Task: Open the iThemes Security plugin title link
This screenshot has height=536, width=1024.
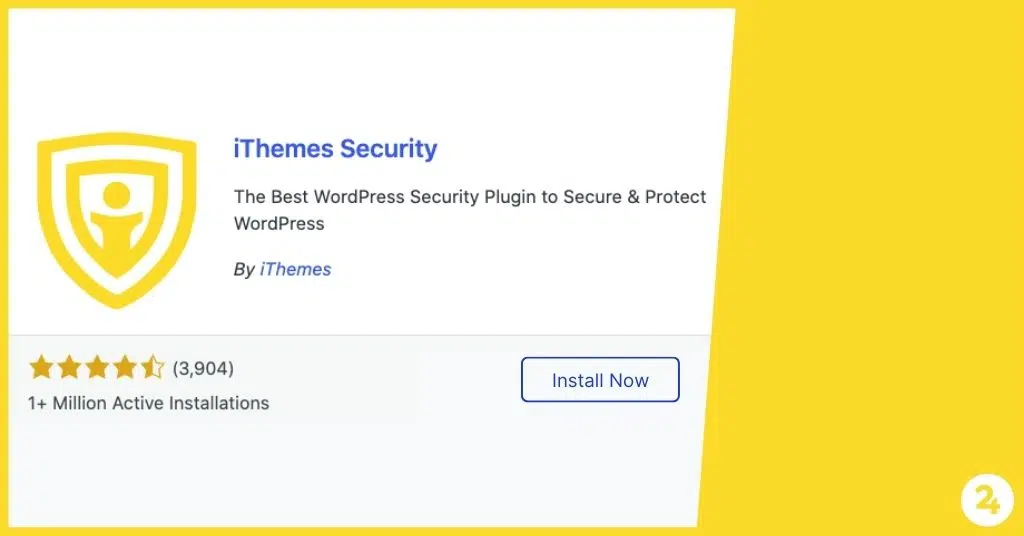Action: point(336,149)
